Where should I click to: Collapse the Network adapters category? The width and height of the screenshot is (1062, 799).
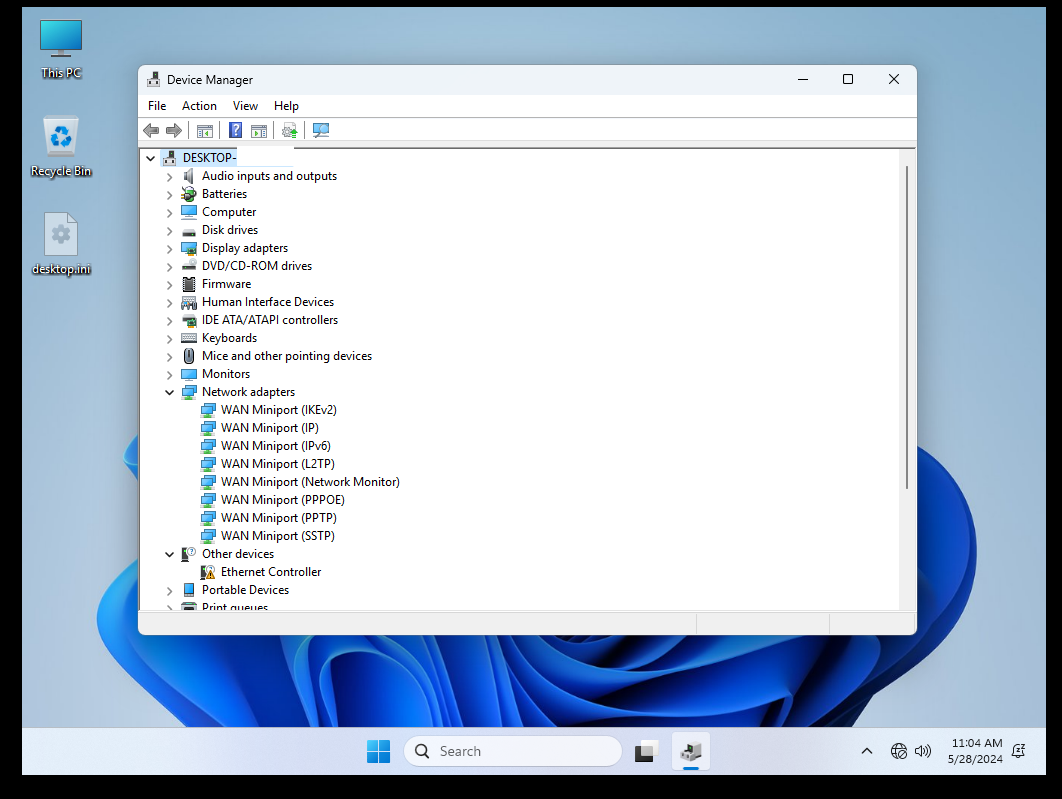click(169, 392)
